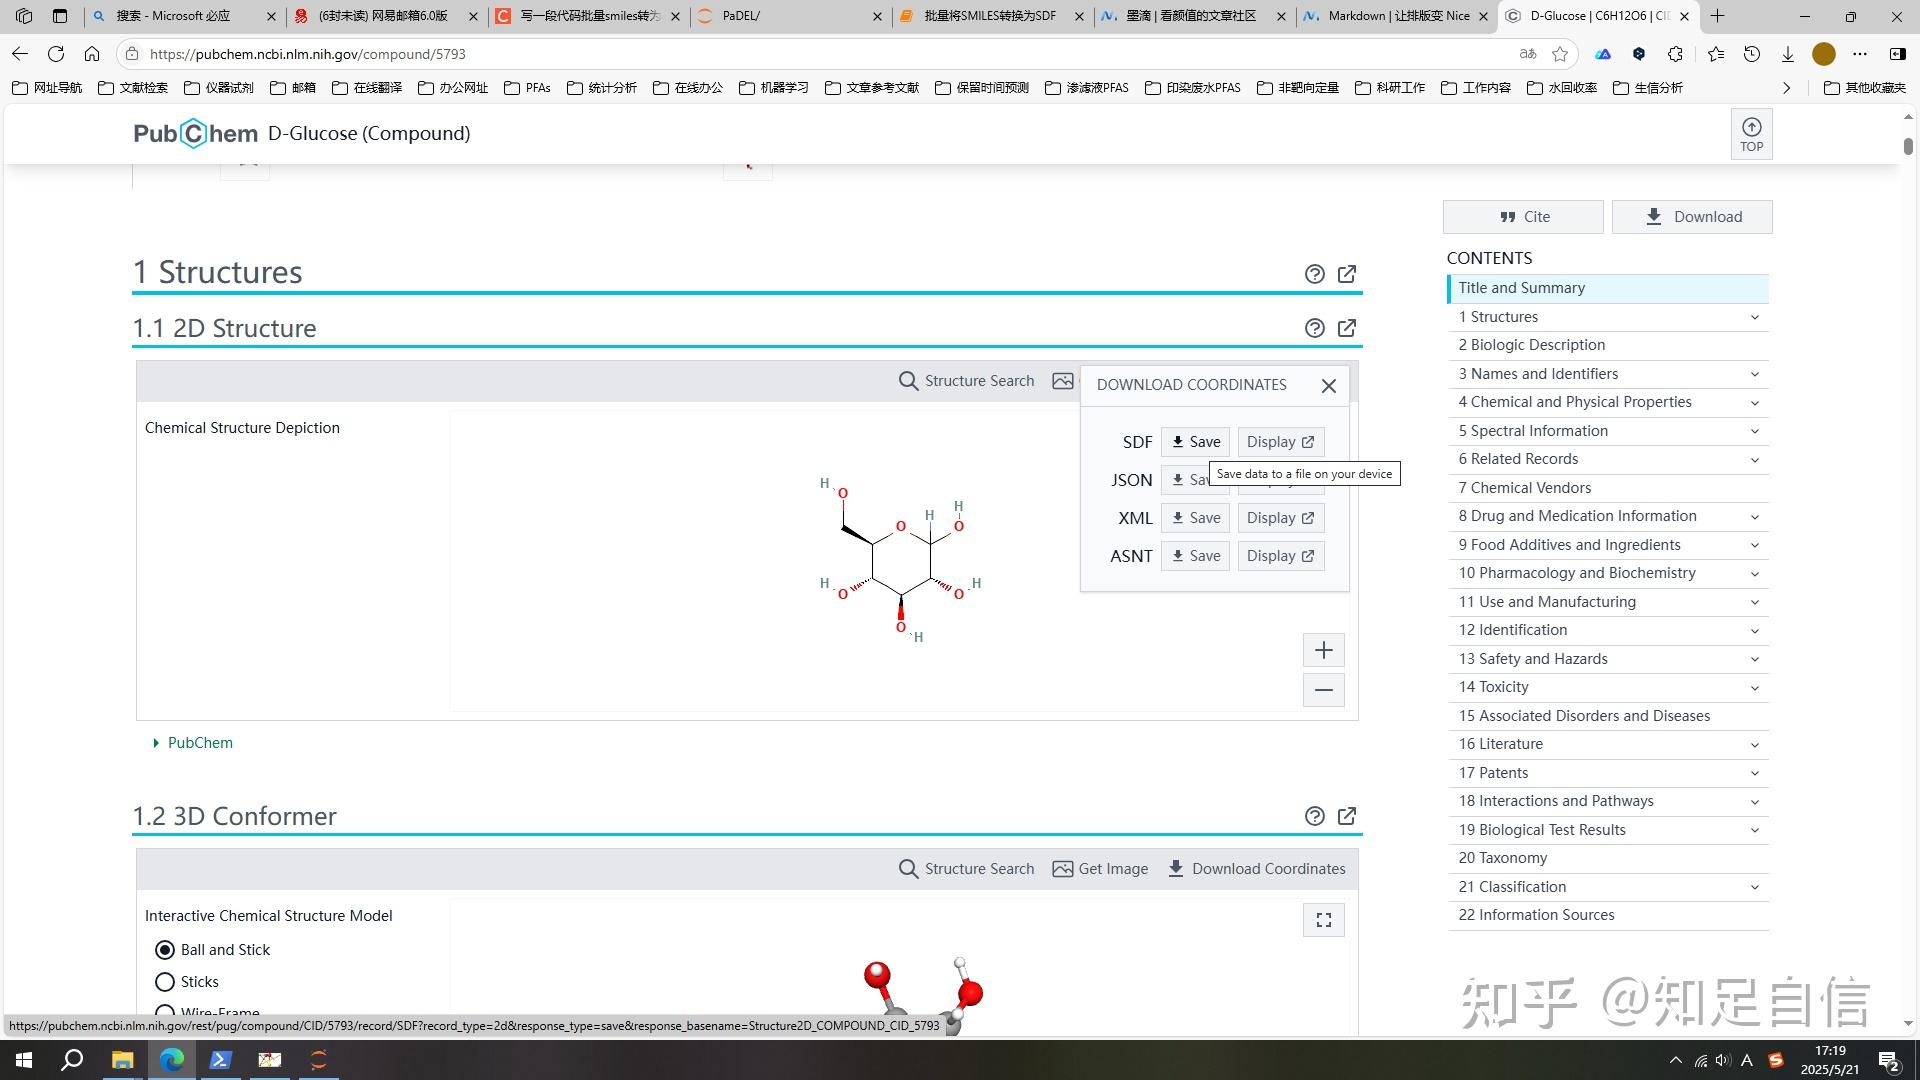Viewport: 1920px width, 1080px height.
Task: Click Structure Search in 2D Structure toolbar
Action: click(966, 381)
